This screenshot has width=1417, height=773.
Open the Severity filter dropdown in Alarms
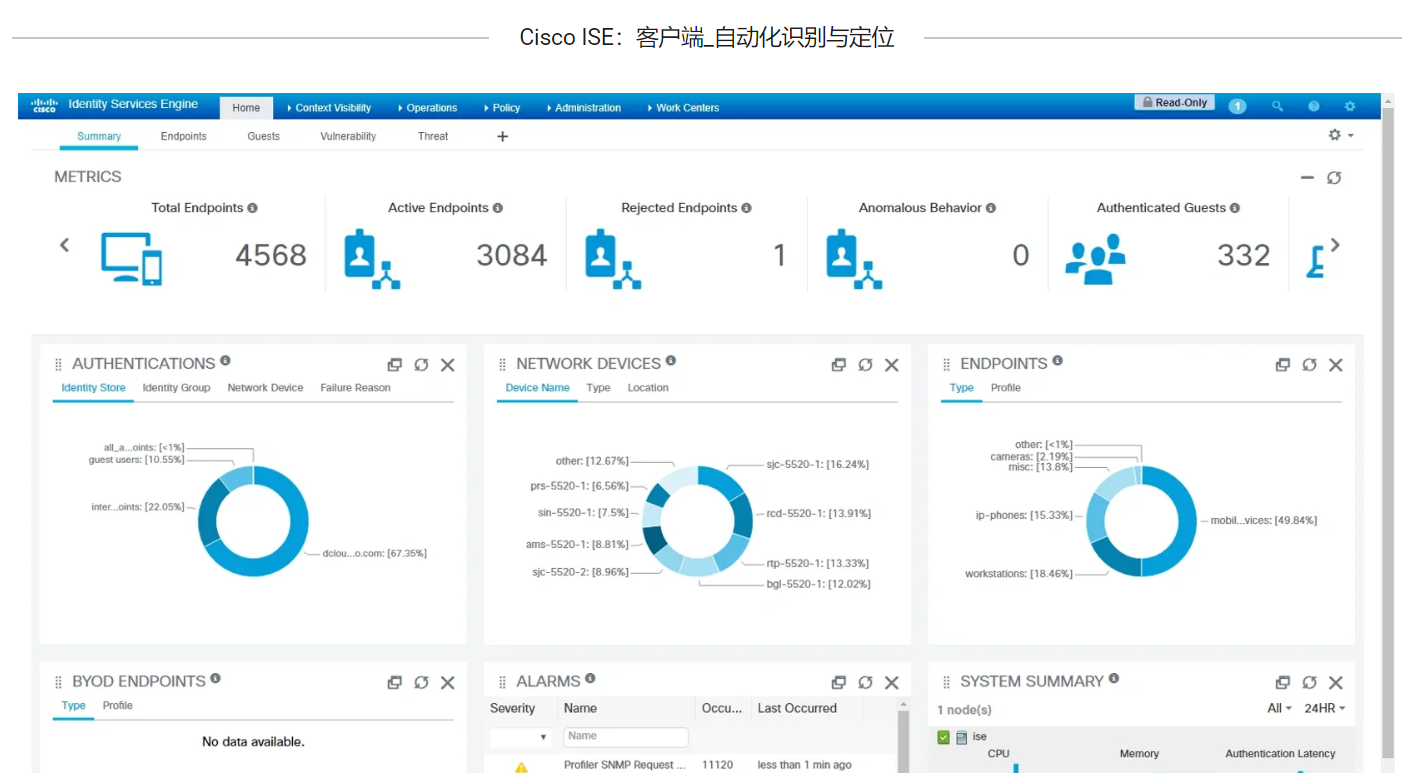coord(520,737)
